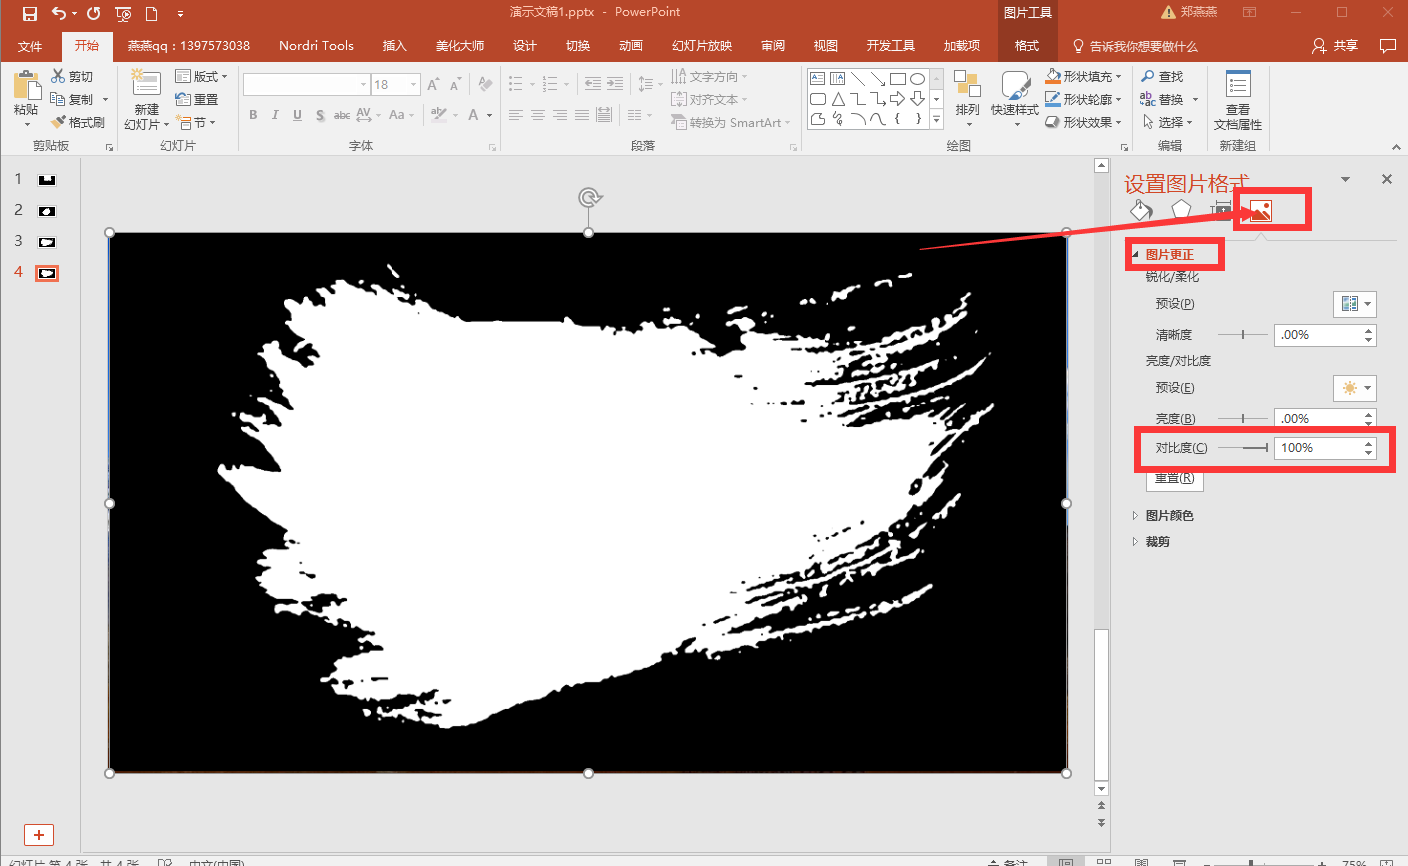Open the 插入 (Insert) ribbon tab

coord(394,46)
